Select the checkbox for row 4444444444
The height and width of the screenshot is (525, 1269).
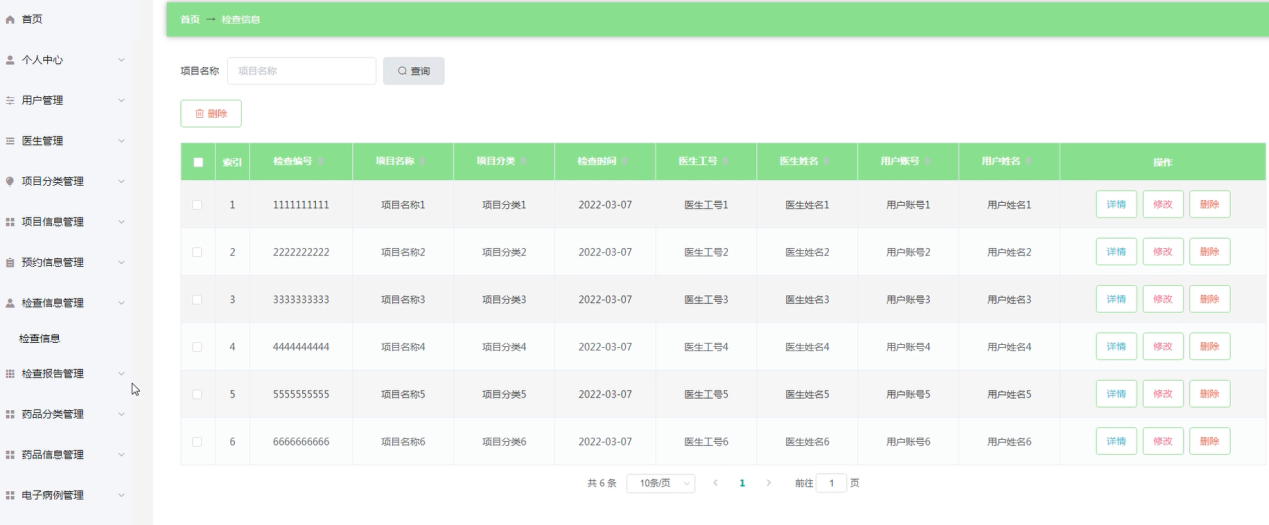click(197, 347)
